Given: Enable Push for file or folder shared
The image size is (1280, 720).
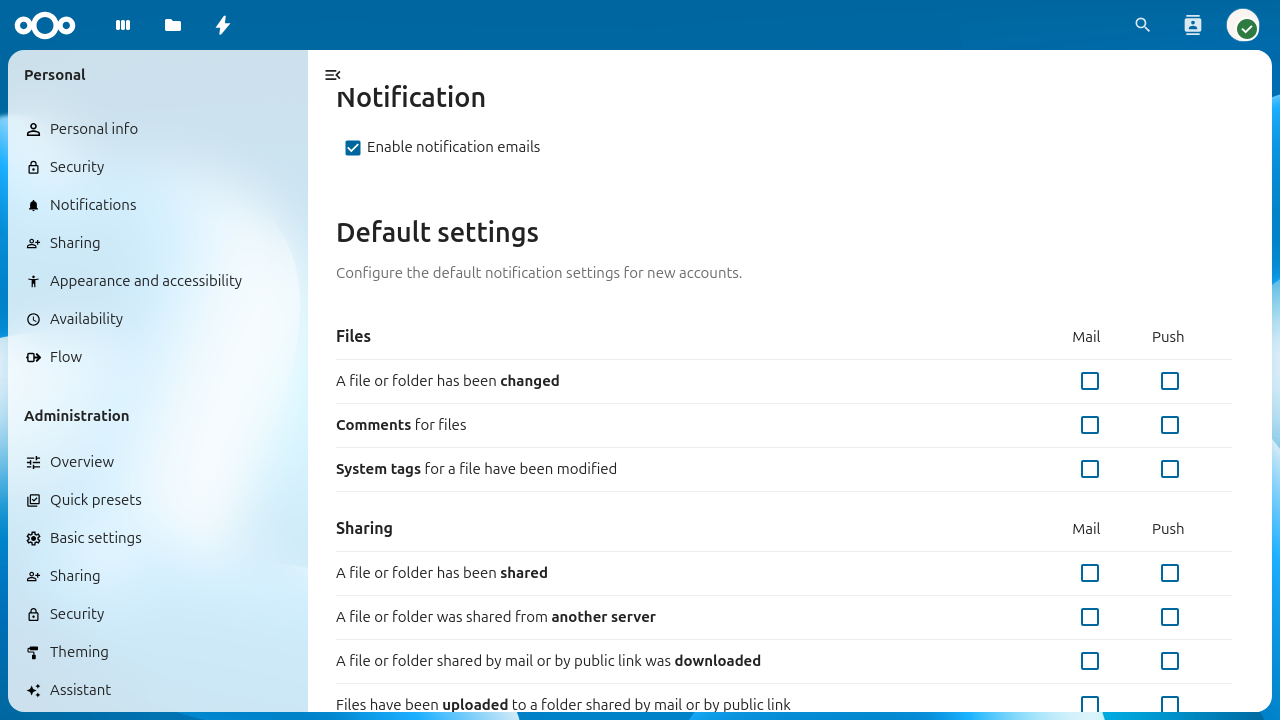Looking at the screenshot, I should 1170,573.
